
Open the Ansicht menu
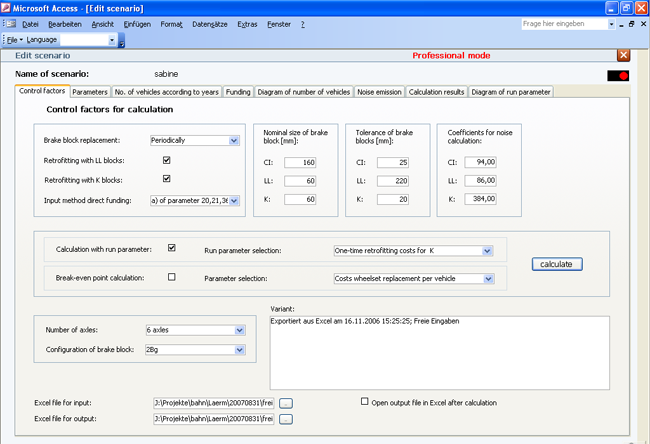pyautogui.click(x=103, y=24)
